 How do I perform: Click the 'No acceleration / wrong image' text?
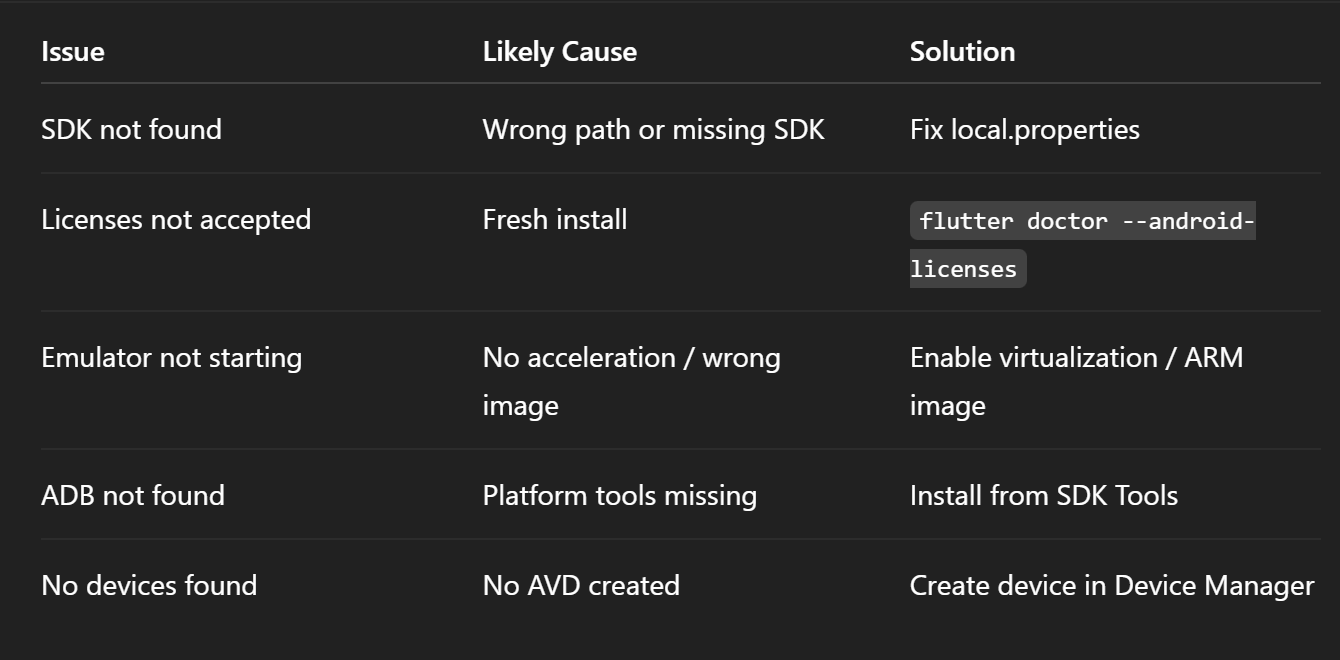(x=632, y=381)
